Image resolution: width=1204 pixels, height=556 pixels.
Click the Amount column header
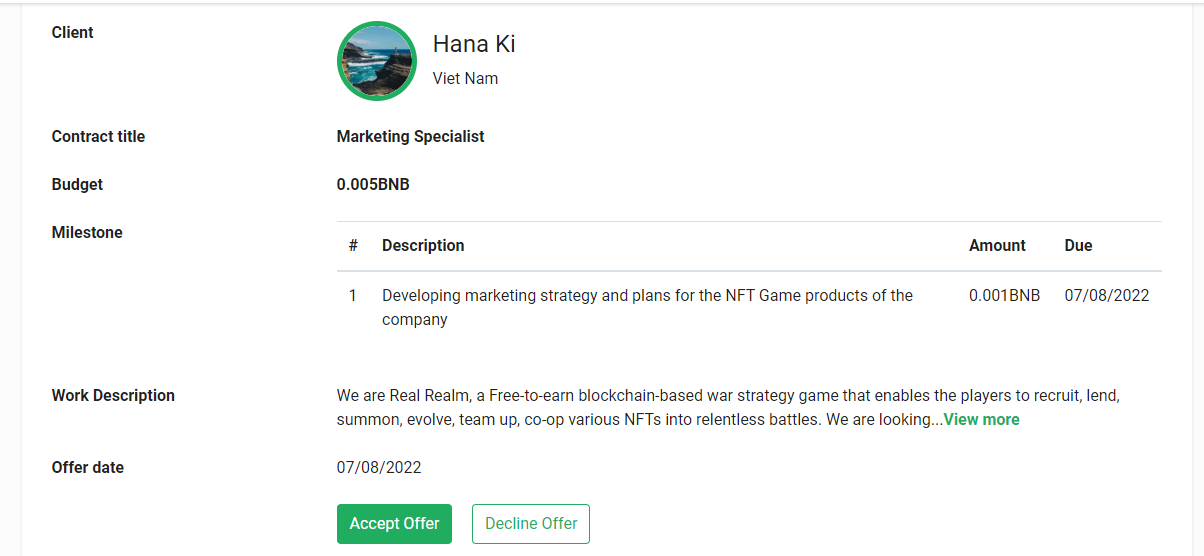(x=997, y=246)
